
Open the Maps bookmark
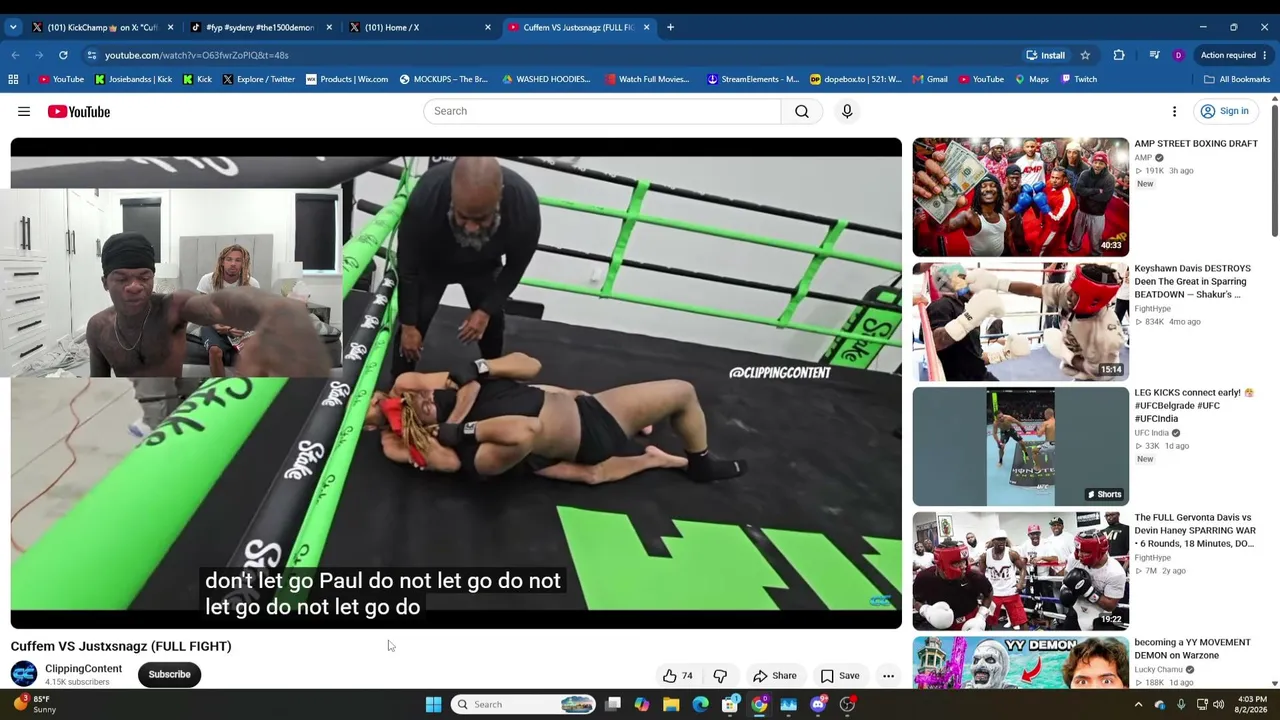click(x=1031, y=79)
